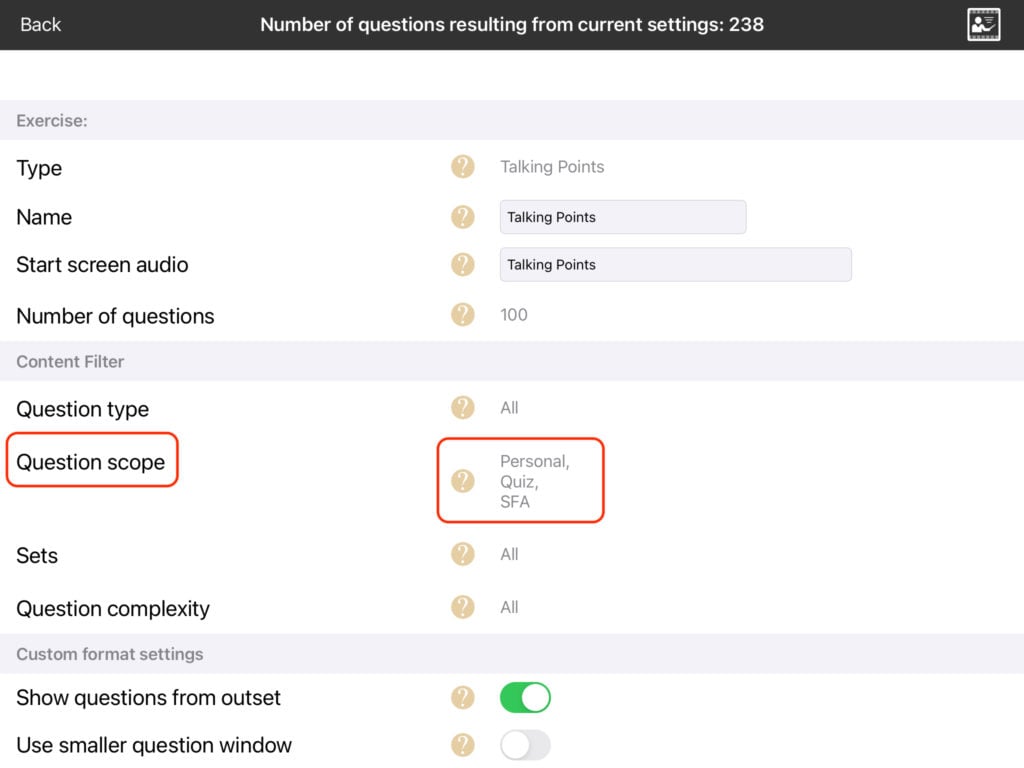Open help icon for Number of questions
The width and height of the screenshot is (1024, 768).
point(462,315)
